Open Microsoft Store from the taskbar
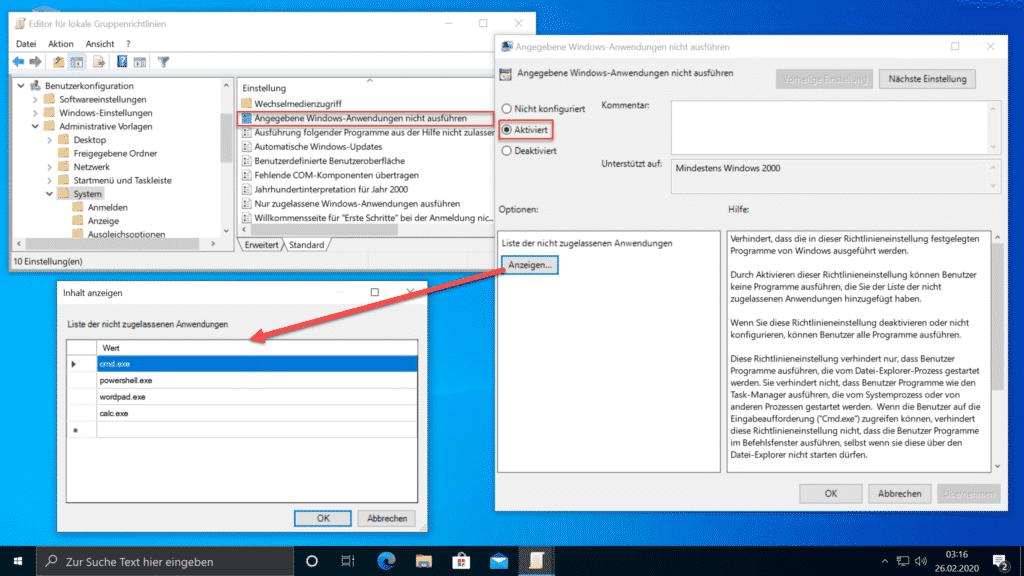The image size is (1024, 576). pyautogui.click(x=461, y=561)
